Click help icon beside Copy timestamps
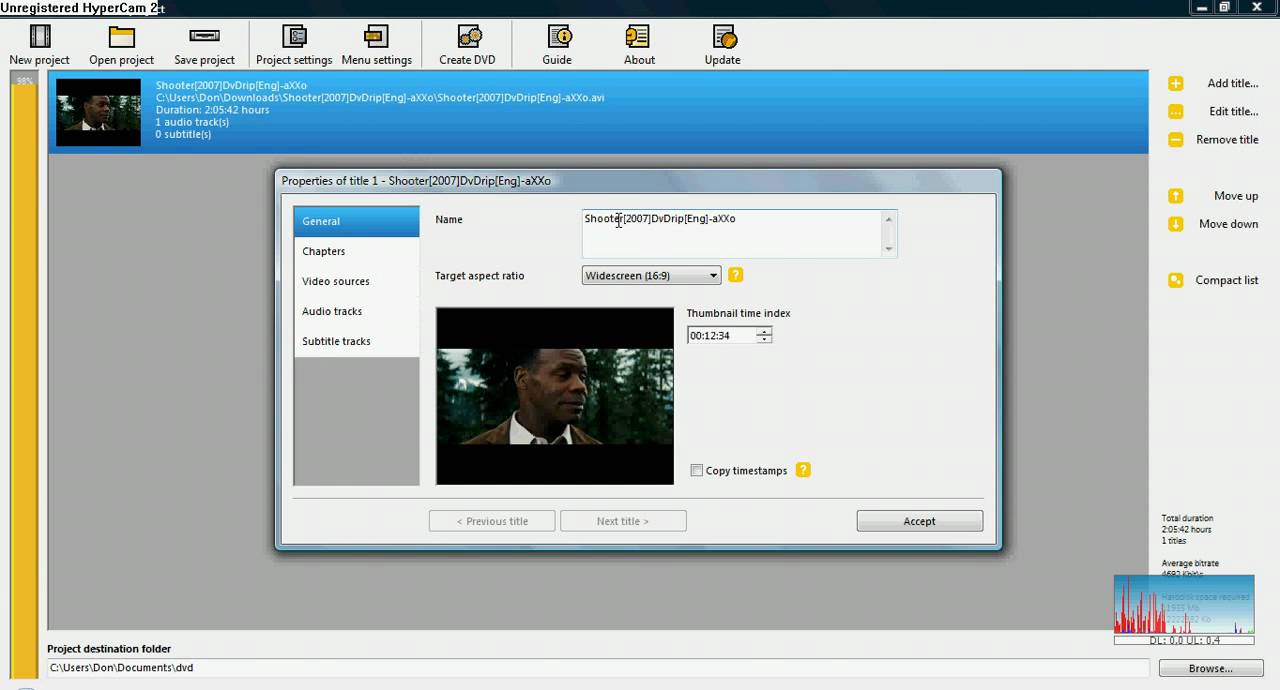1280x690 pixels. (803, 470)
